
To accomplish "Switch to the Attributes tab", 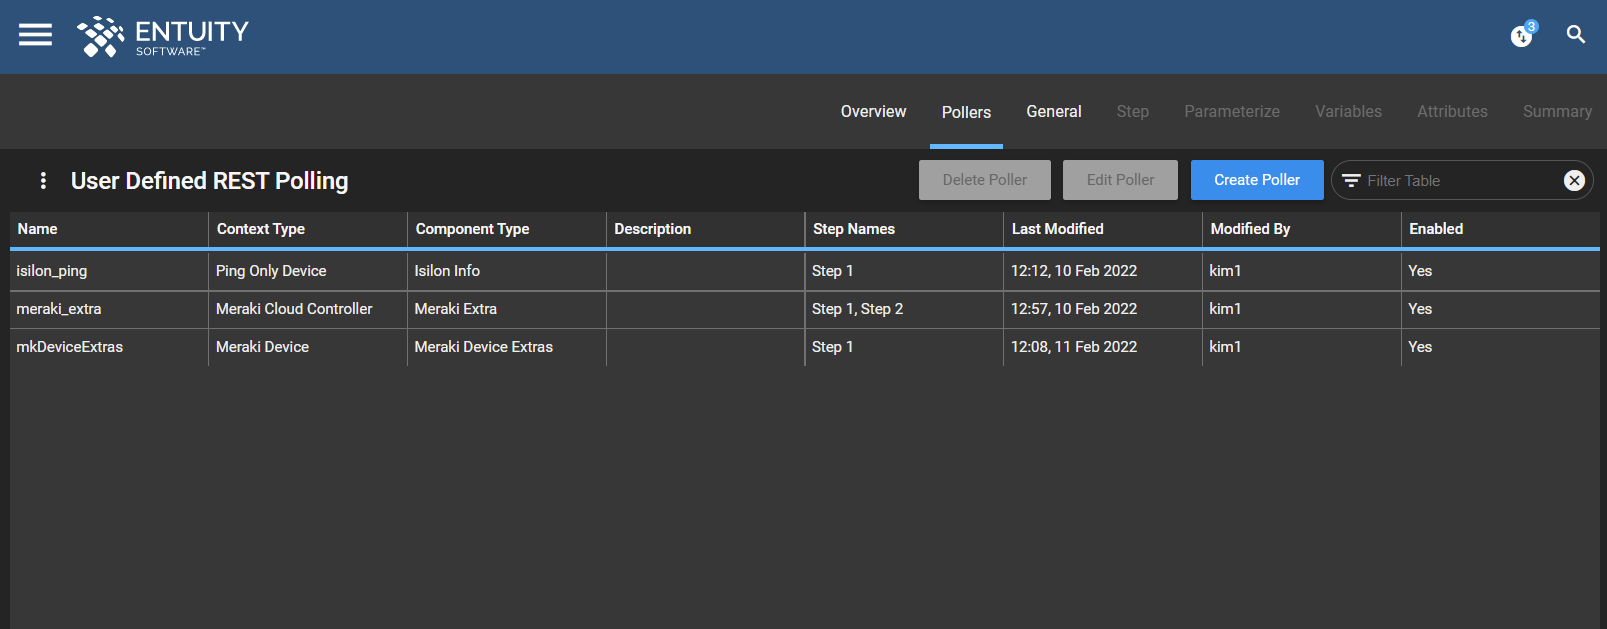I will coord(1452,112).
